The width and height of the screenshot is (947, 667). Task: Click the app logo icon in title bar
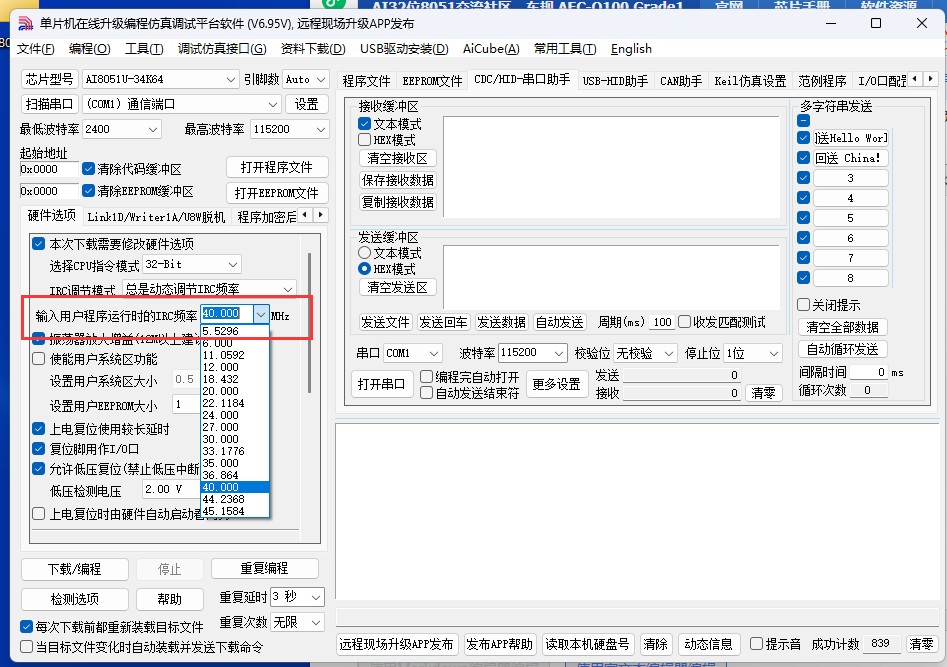pyautogui.click(x=25, y=24)
